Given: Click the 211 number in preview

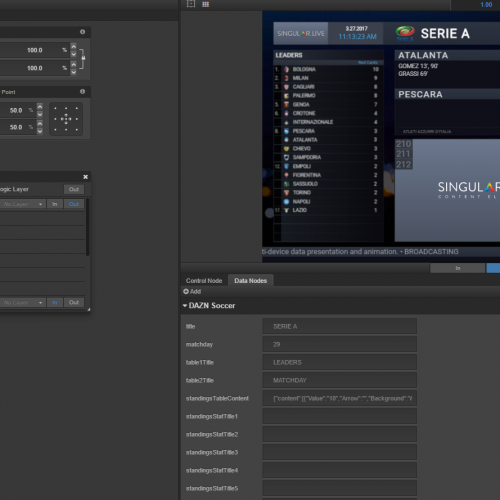Looking at the screenshot, I should click(x=403, y=154).
